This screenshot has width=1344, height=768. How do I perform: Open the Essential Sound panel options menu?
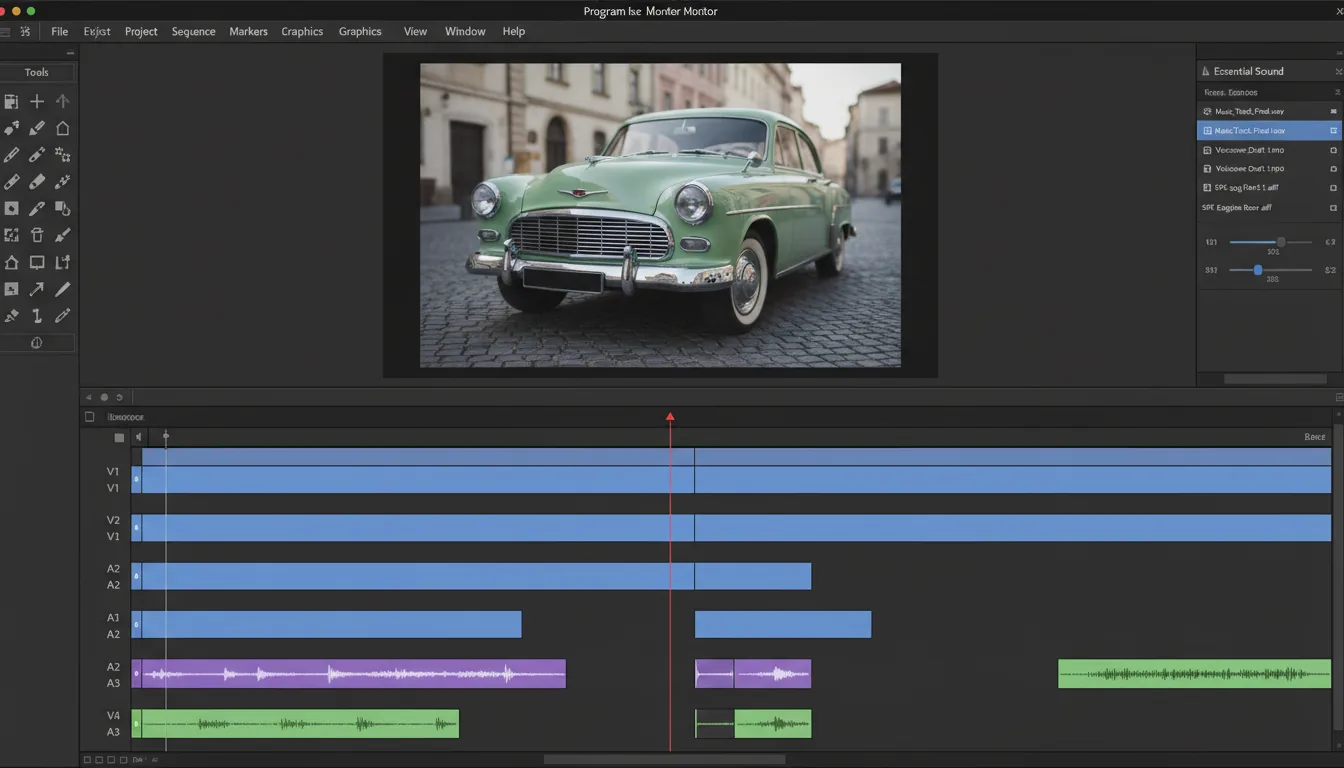click(x=1338, y=71)
